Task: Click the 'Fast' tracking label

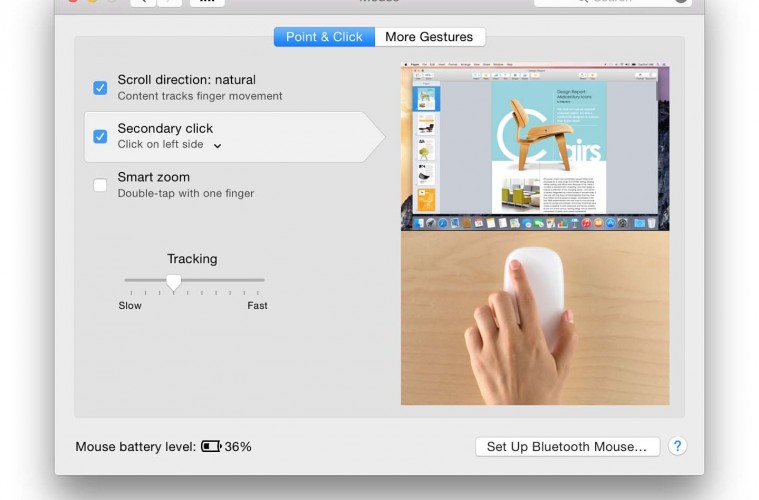Action: tap(257, 306)
